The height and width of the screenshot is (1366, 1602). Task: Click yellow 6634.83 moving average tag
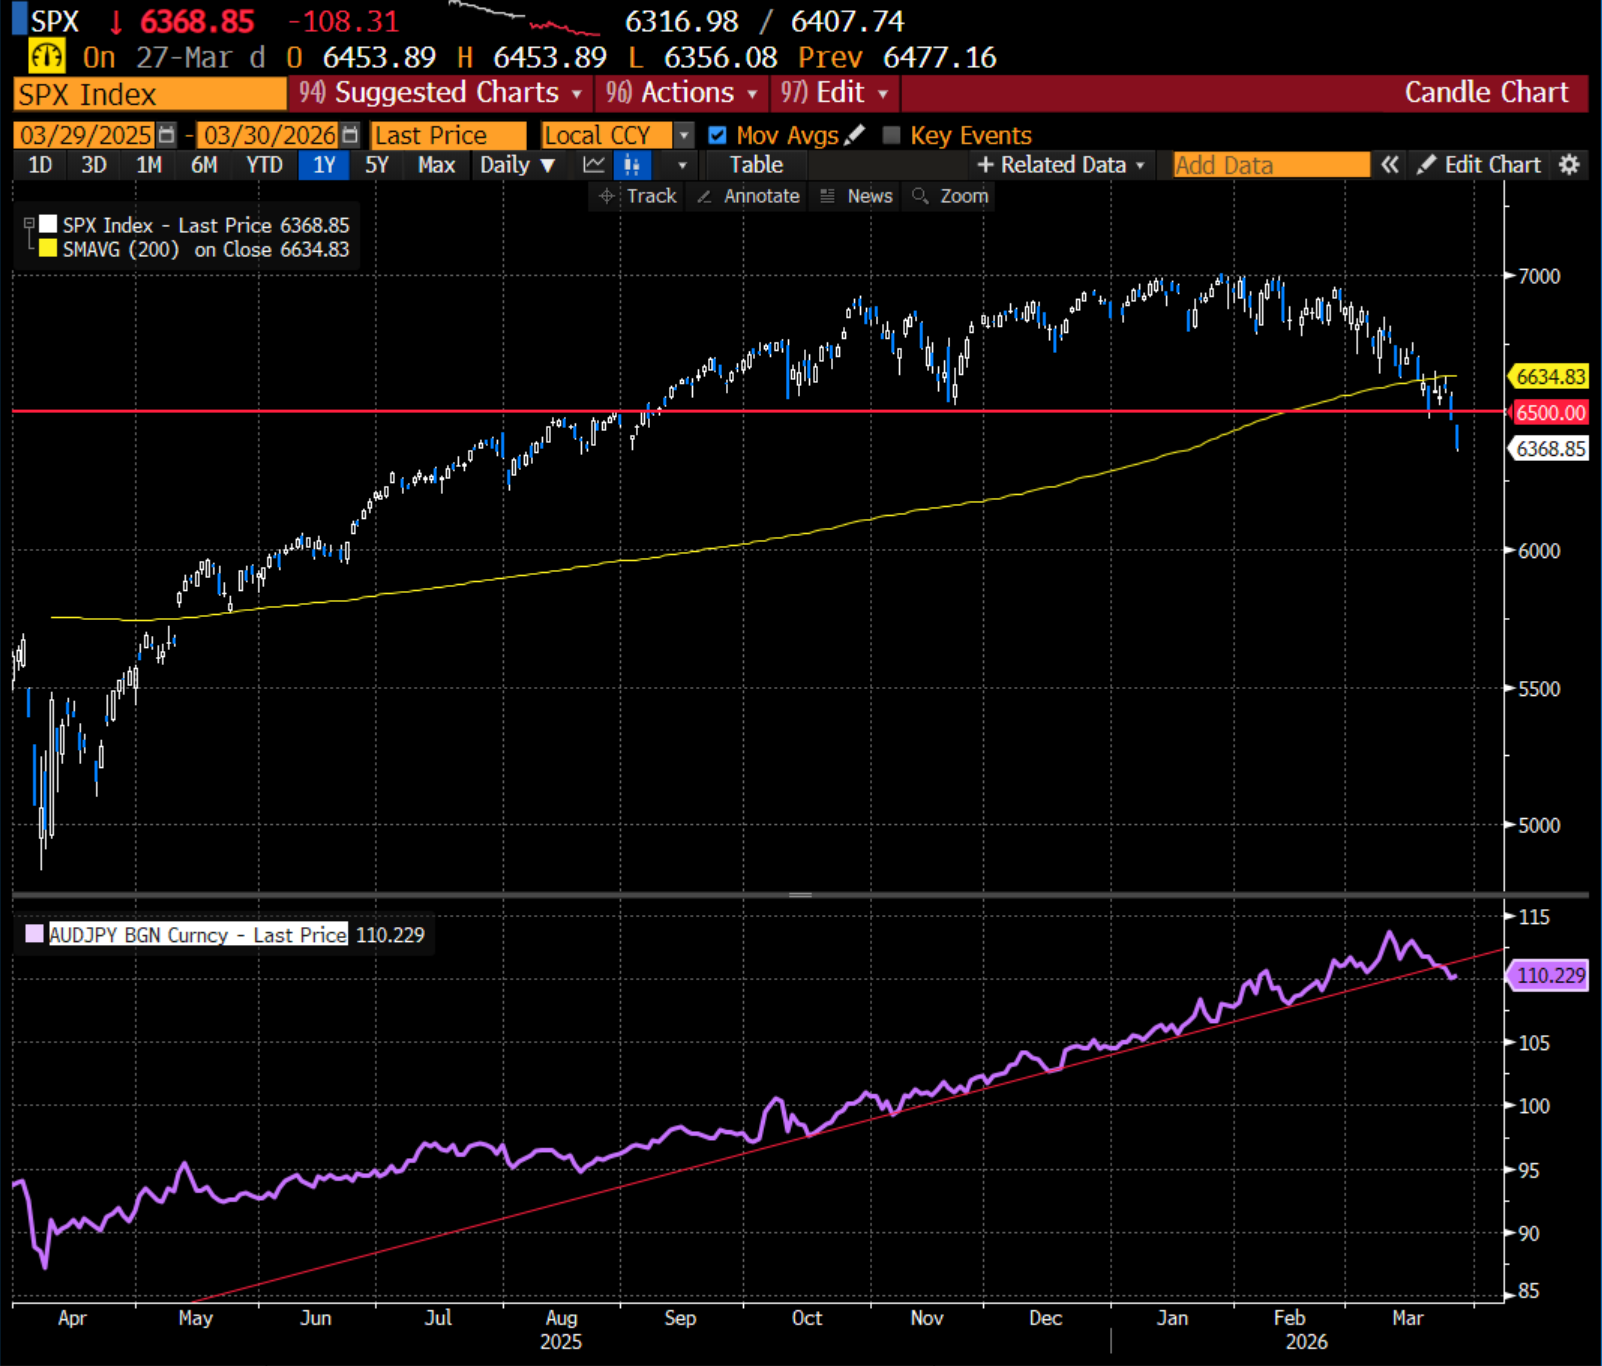[x=1549, y=377]
